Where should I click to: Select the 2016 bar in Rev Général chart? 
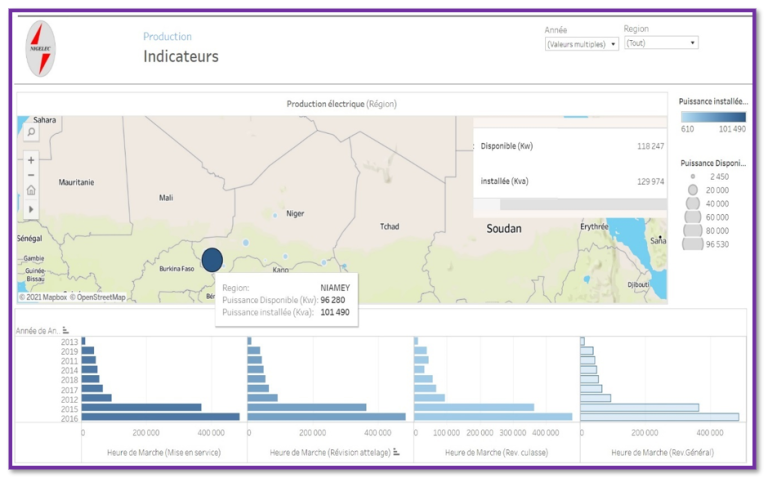(659, 417)
